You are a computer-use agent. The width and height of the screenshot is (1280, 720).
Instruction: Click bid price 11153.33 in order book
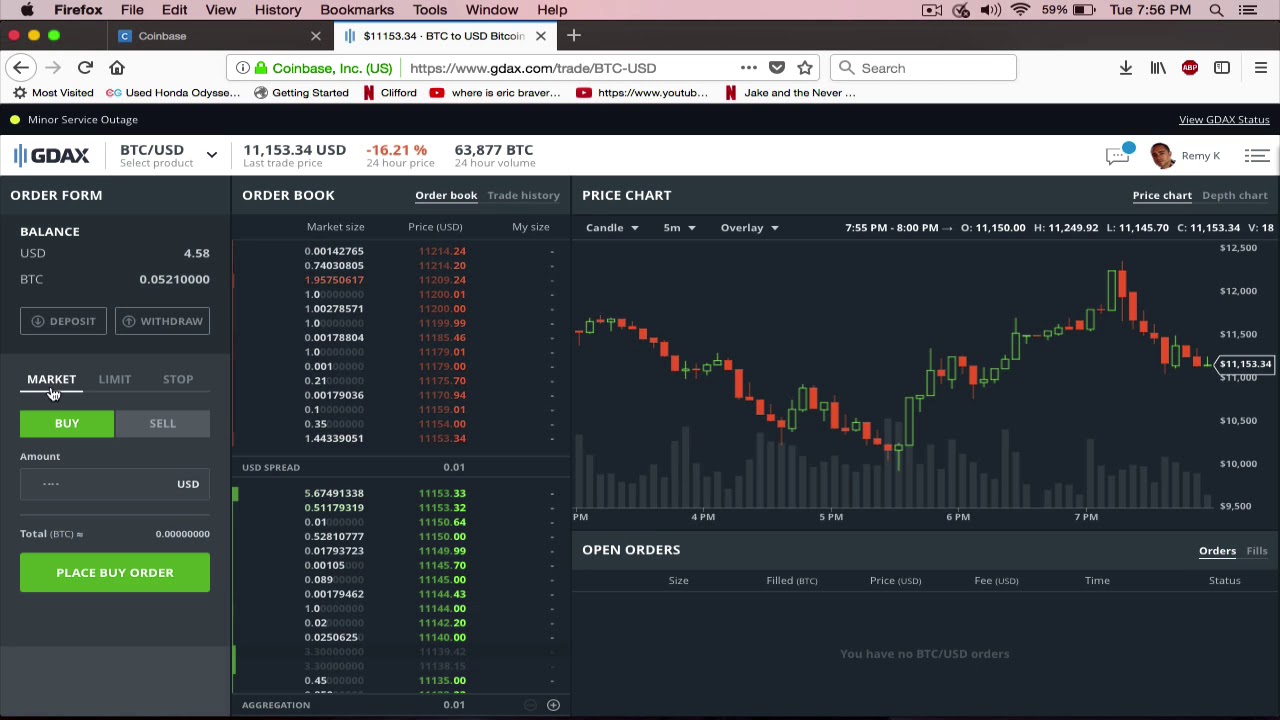pos(442,493)
